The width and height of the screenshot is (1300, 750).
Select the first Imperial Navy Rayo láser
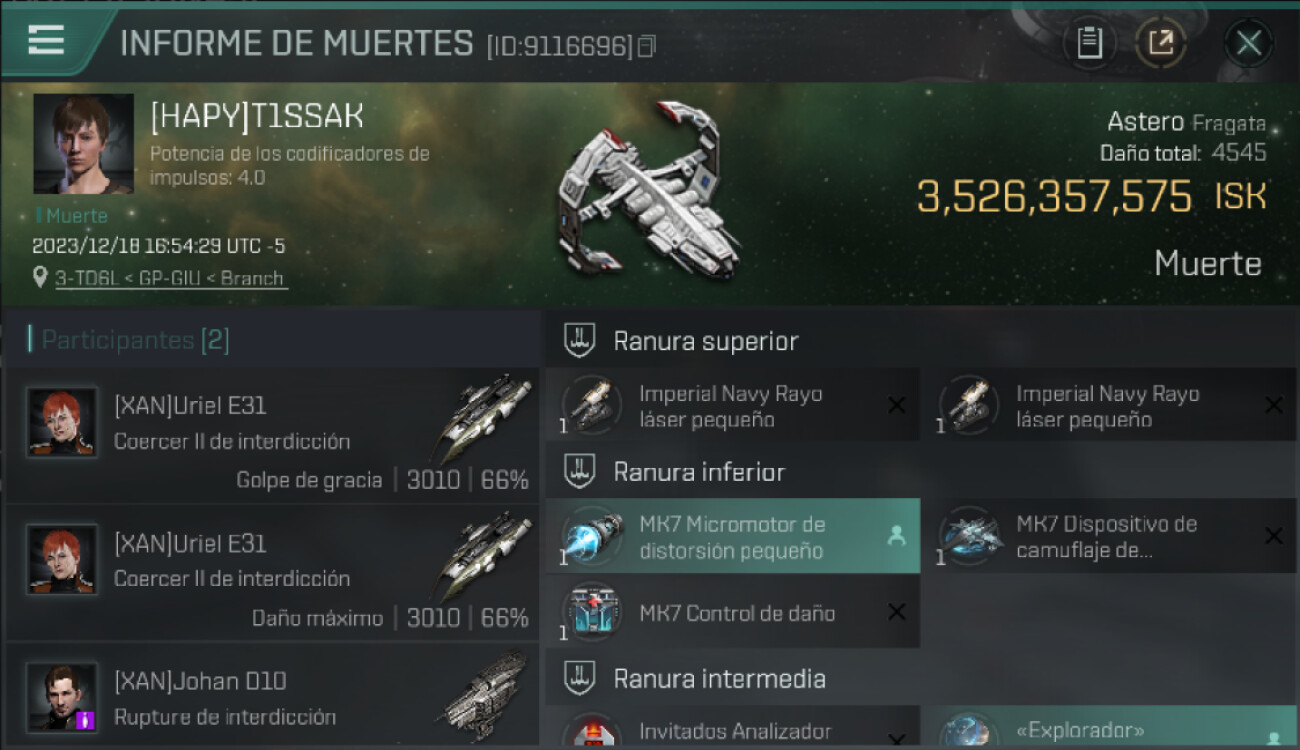(732, 405)
